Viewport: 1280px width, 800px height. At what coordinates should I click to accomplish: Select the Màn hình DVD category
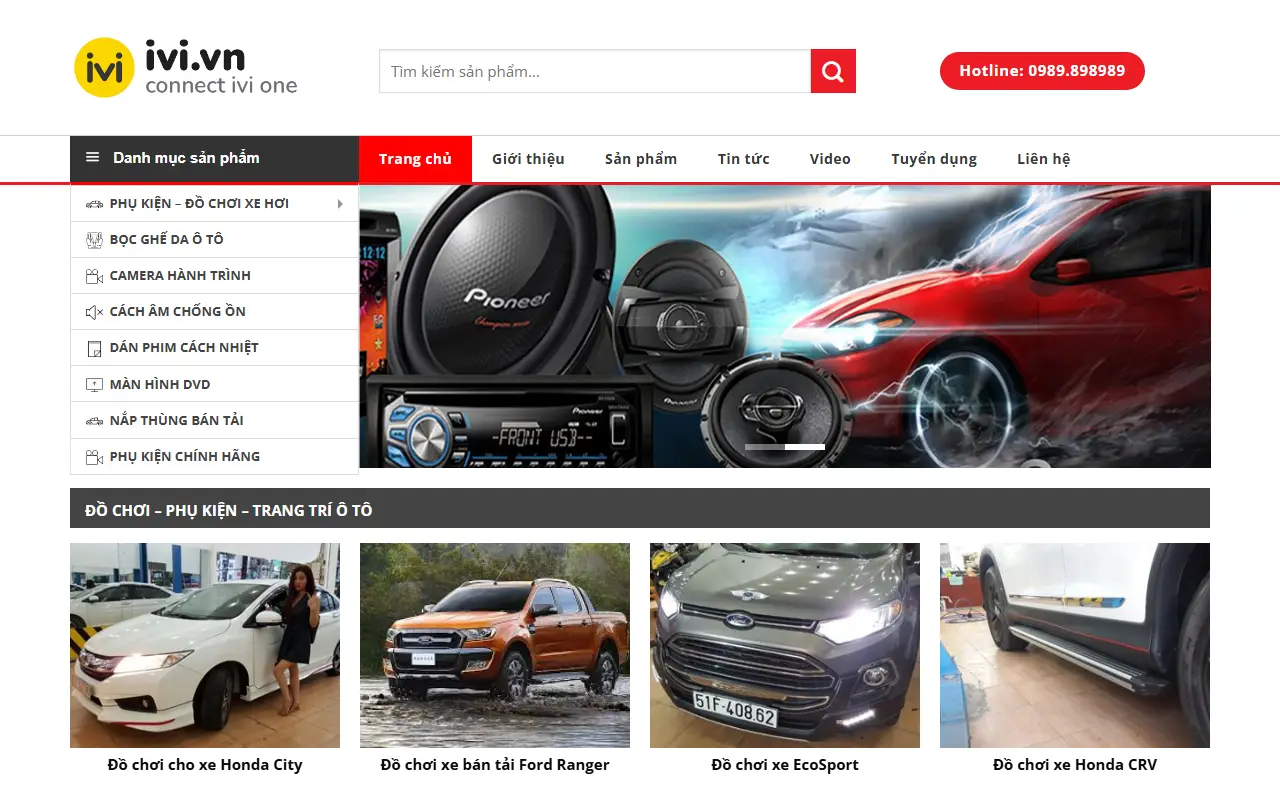[214, 384]
